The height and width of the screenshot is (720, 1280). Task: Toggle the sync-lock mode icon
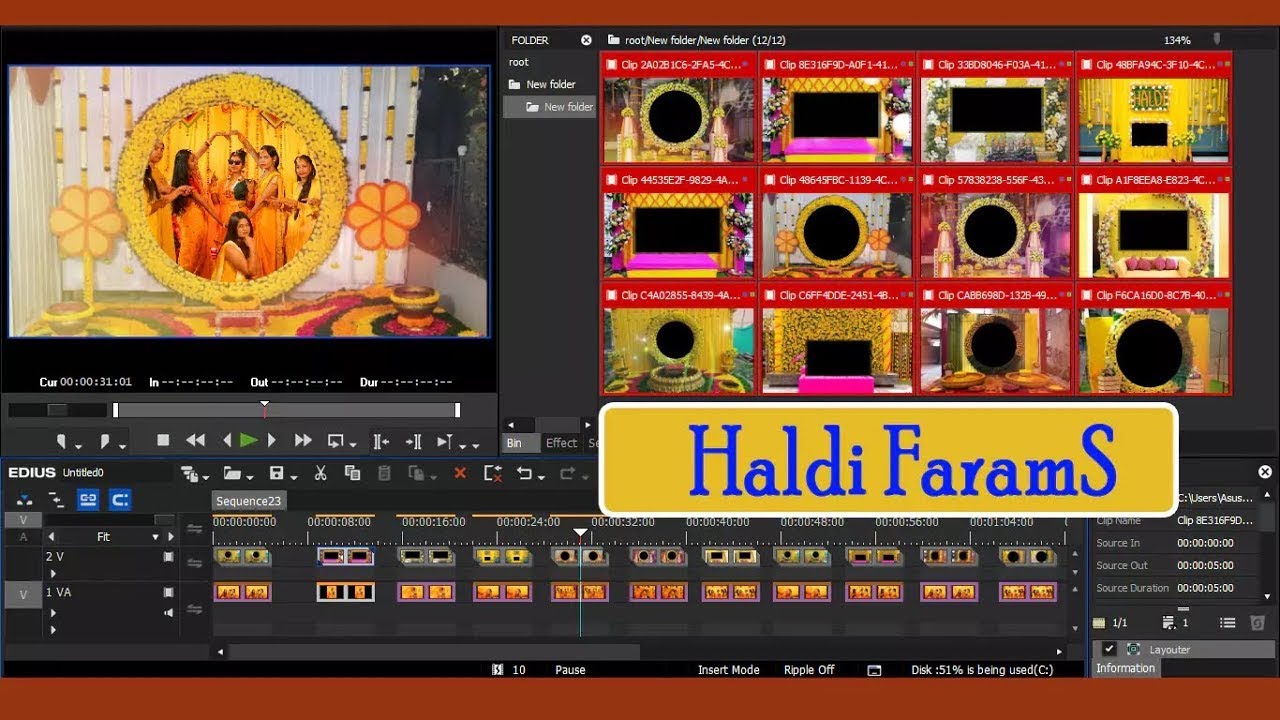coord(56,500)
